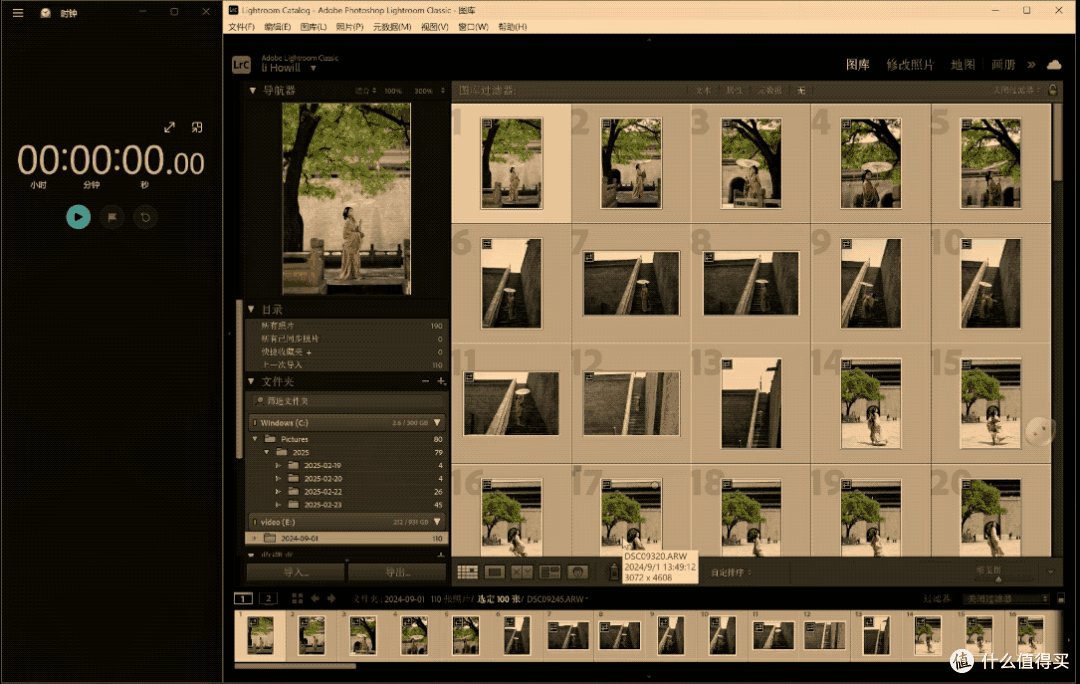This screenshot has width=1080, height=684.
Task: Open navigator zoom level dropdown arrows
Action: coord(443,91)
